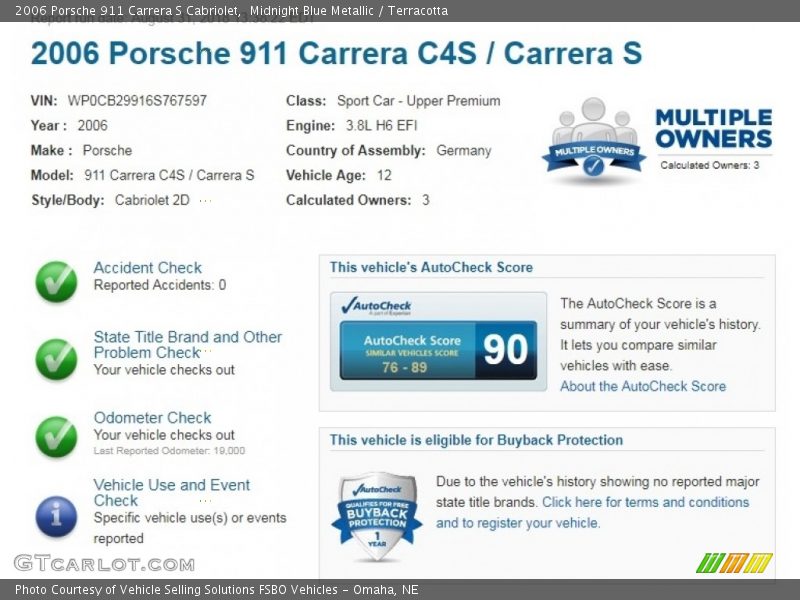Click the Engine value 3.8L H6 EFI
The image size is (800, 600).
[x=382, y=126]
